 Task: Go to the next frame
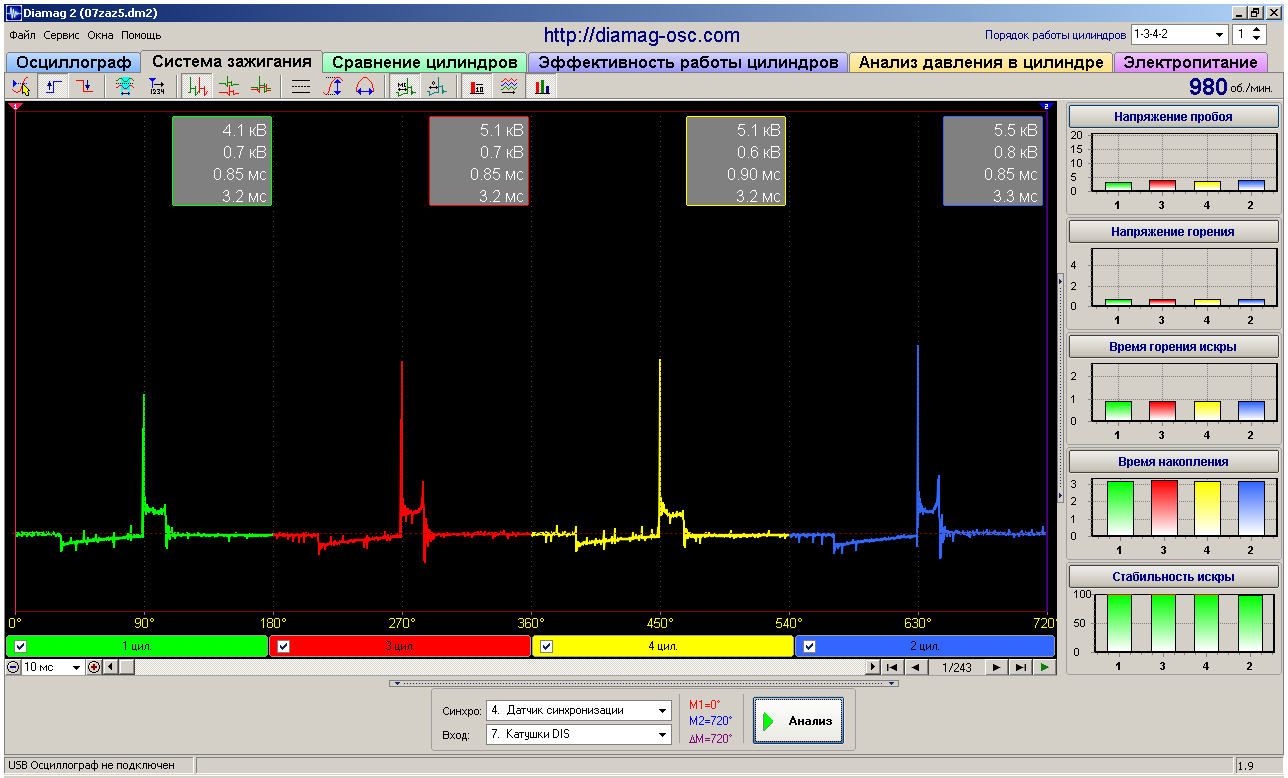997,667
